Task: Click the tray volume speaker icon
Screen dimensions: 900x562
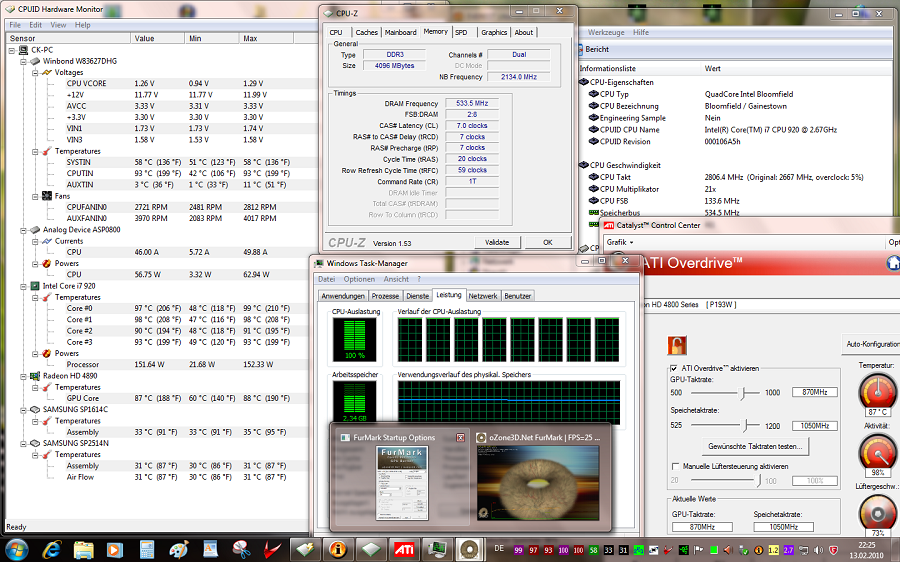Action: [x=818, y=550]
